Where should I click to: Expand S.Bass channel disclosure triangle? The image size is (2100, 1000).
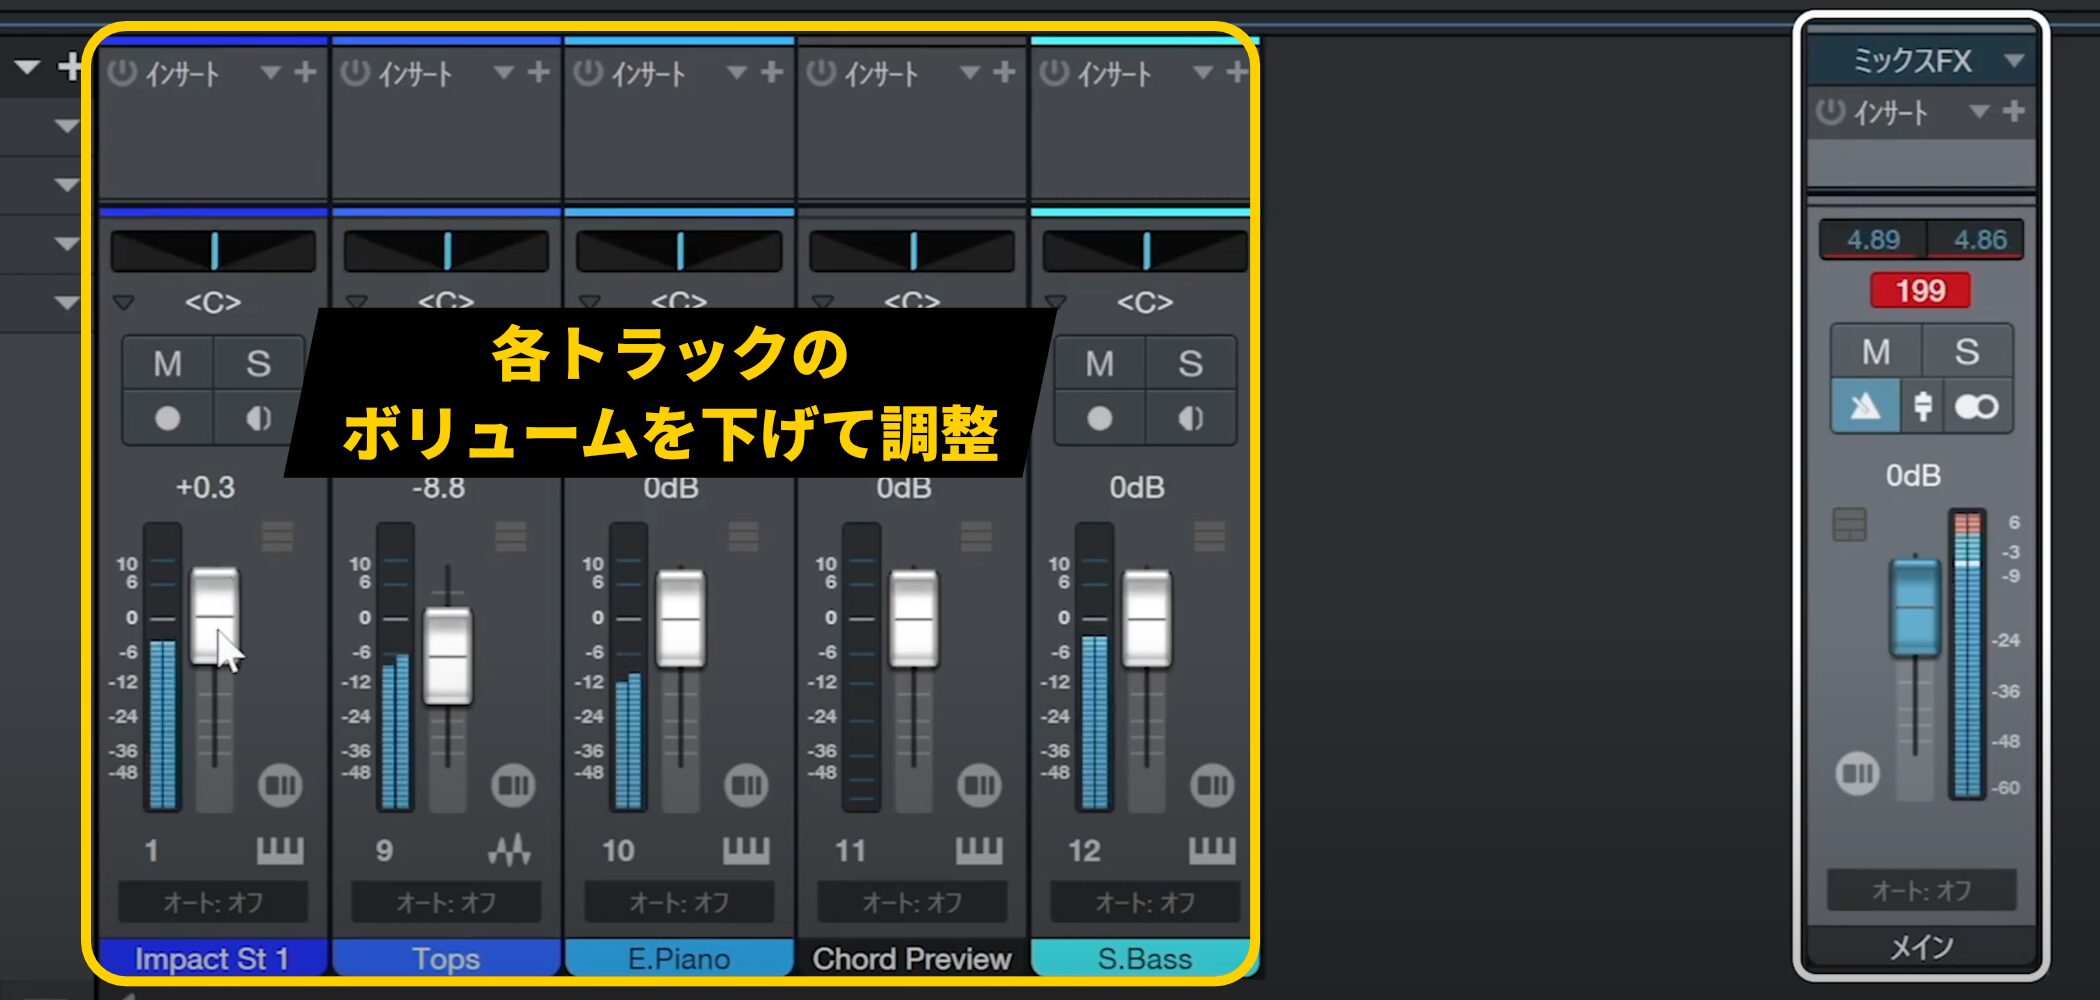click(1055, 302)
